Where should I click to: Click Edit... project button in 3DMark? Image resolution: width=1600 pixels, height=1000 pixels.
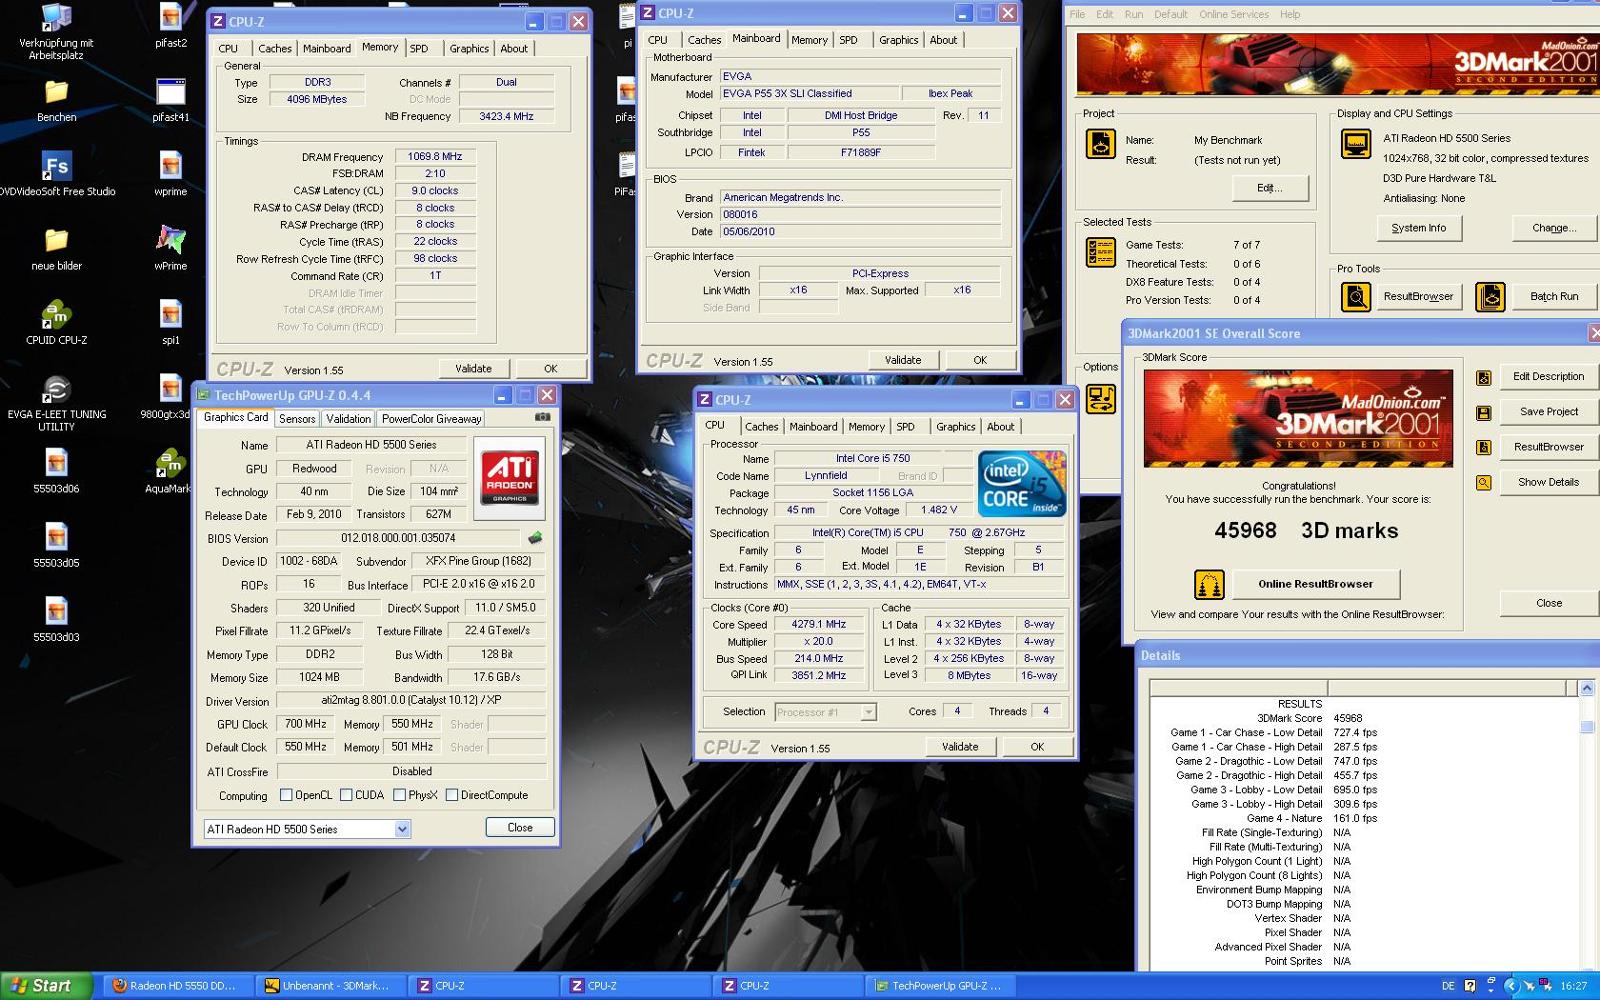(x=1269, y=188)
